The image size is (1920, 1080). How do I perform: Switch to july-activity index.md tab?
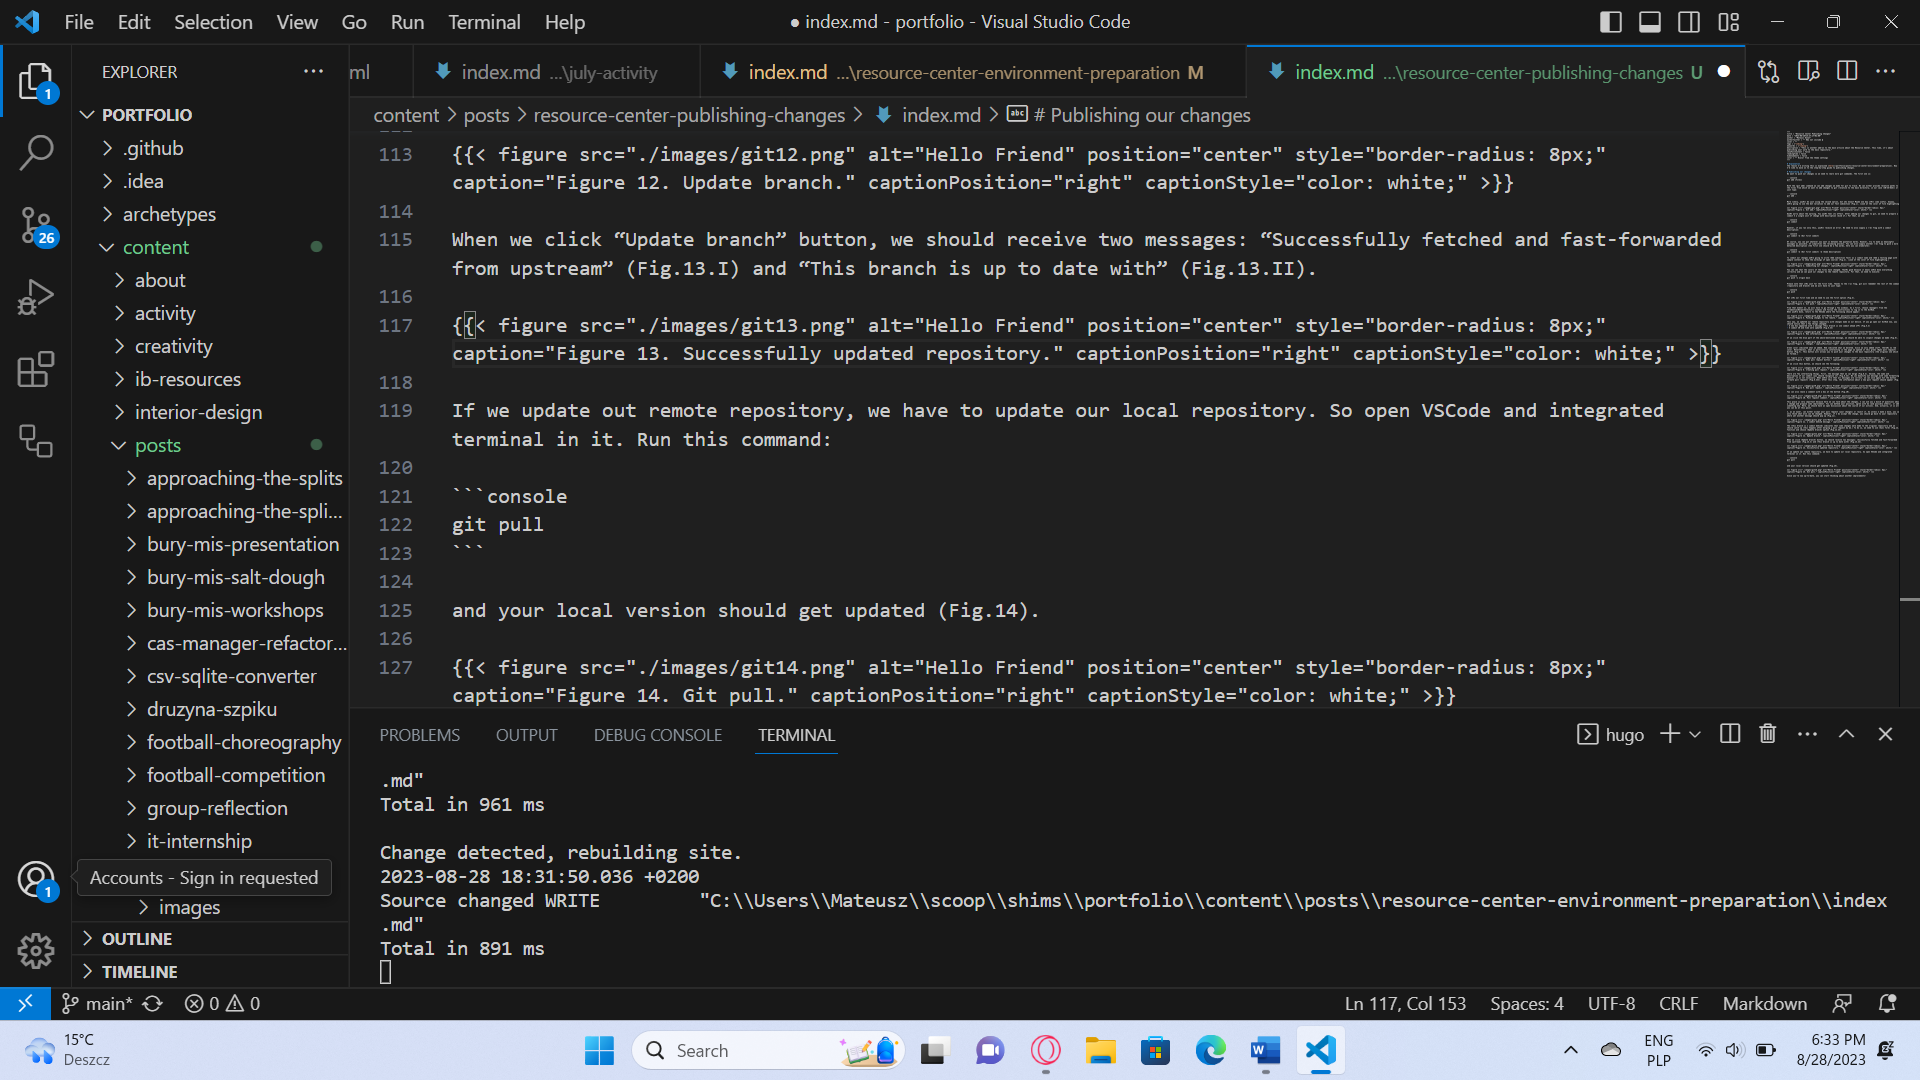[x=556, y=72]
